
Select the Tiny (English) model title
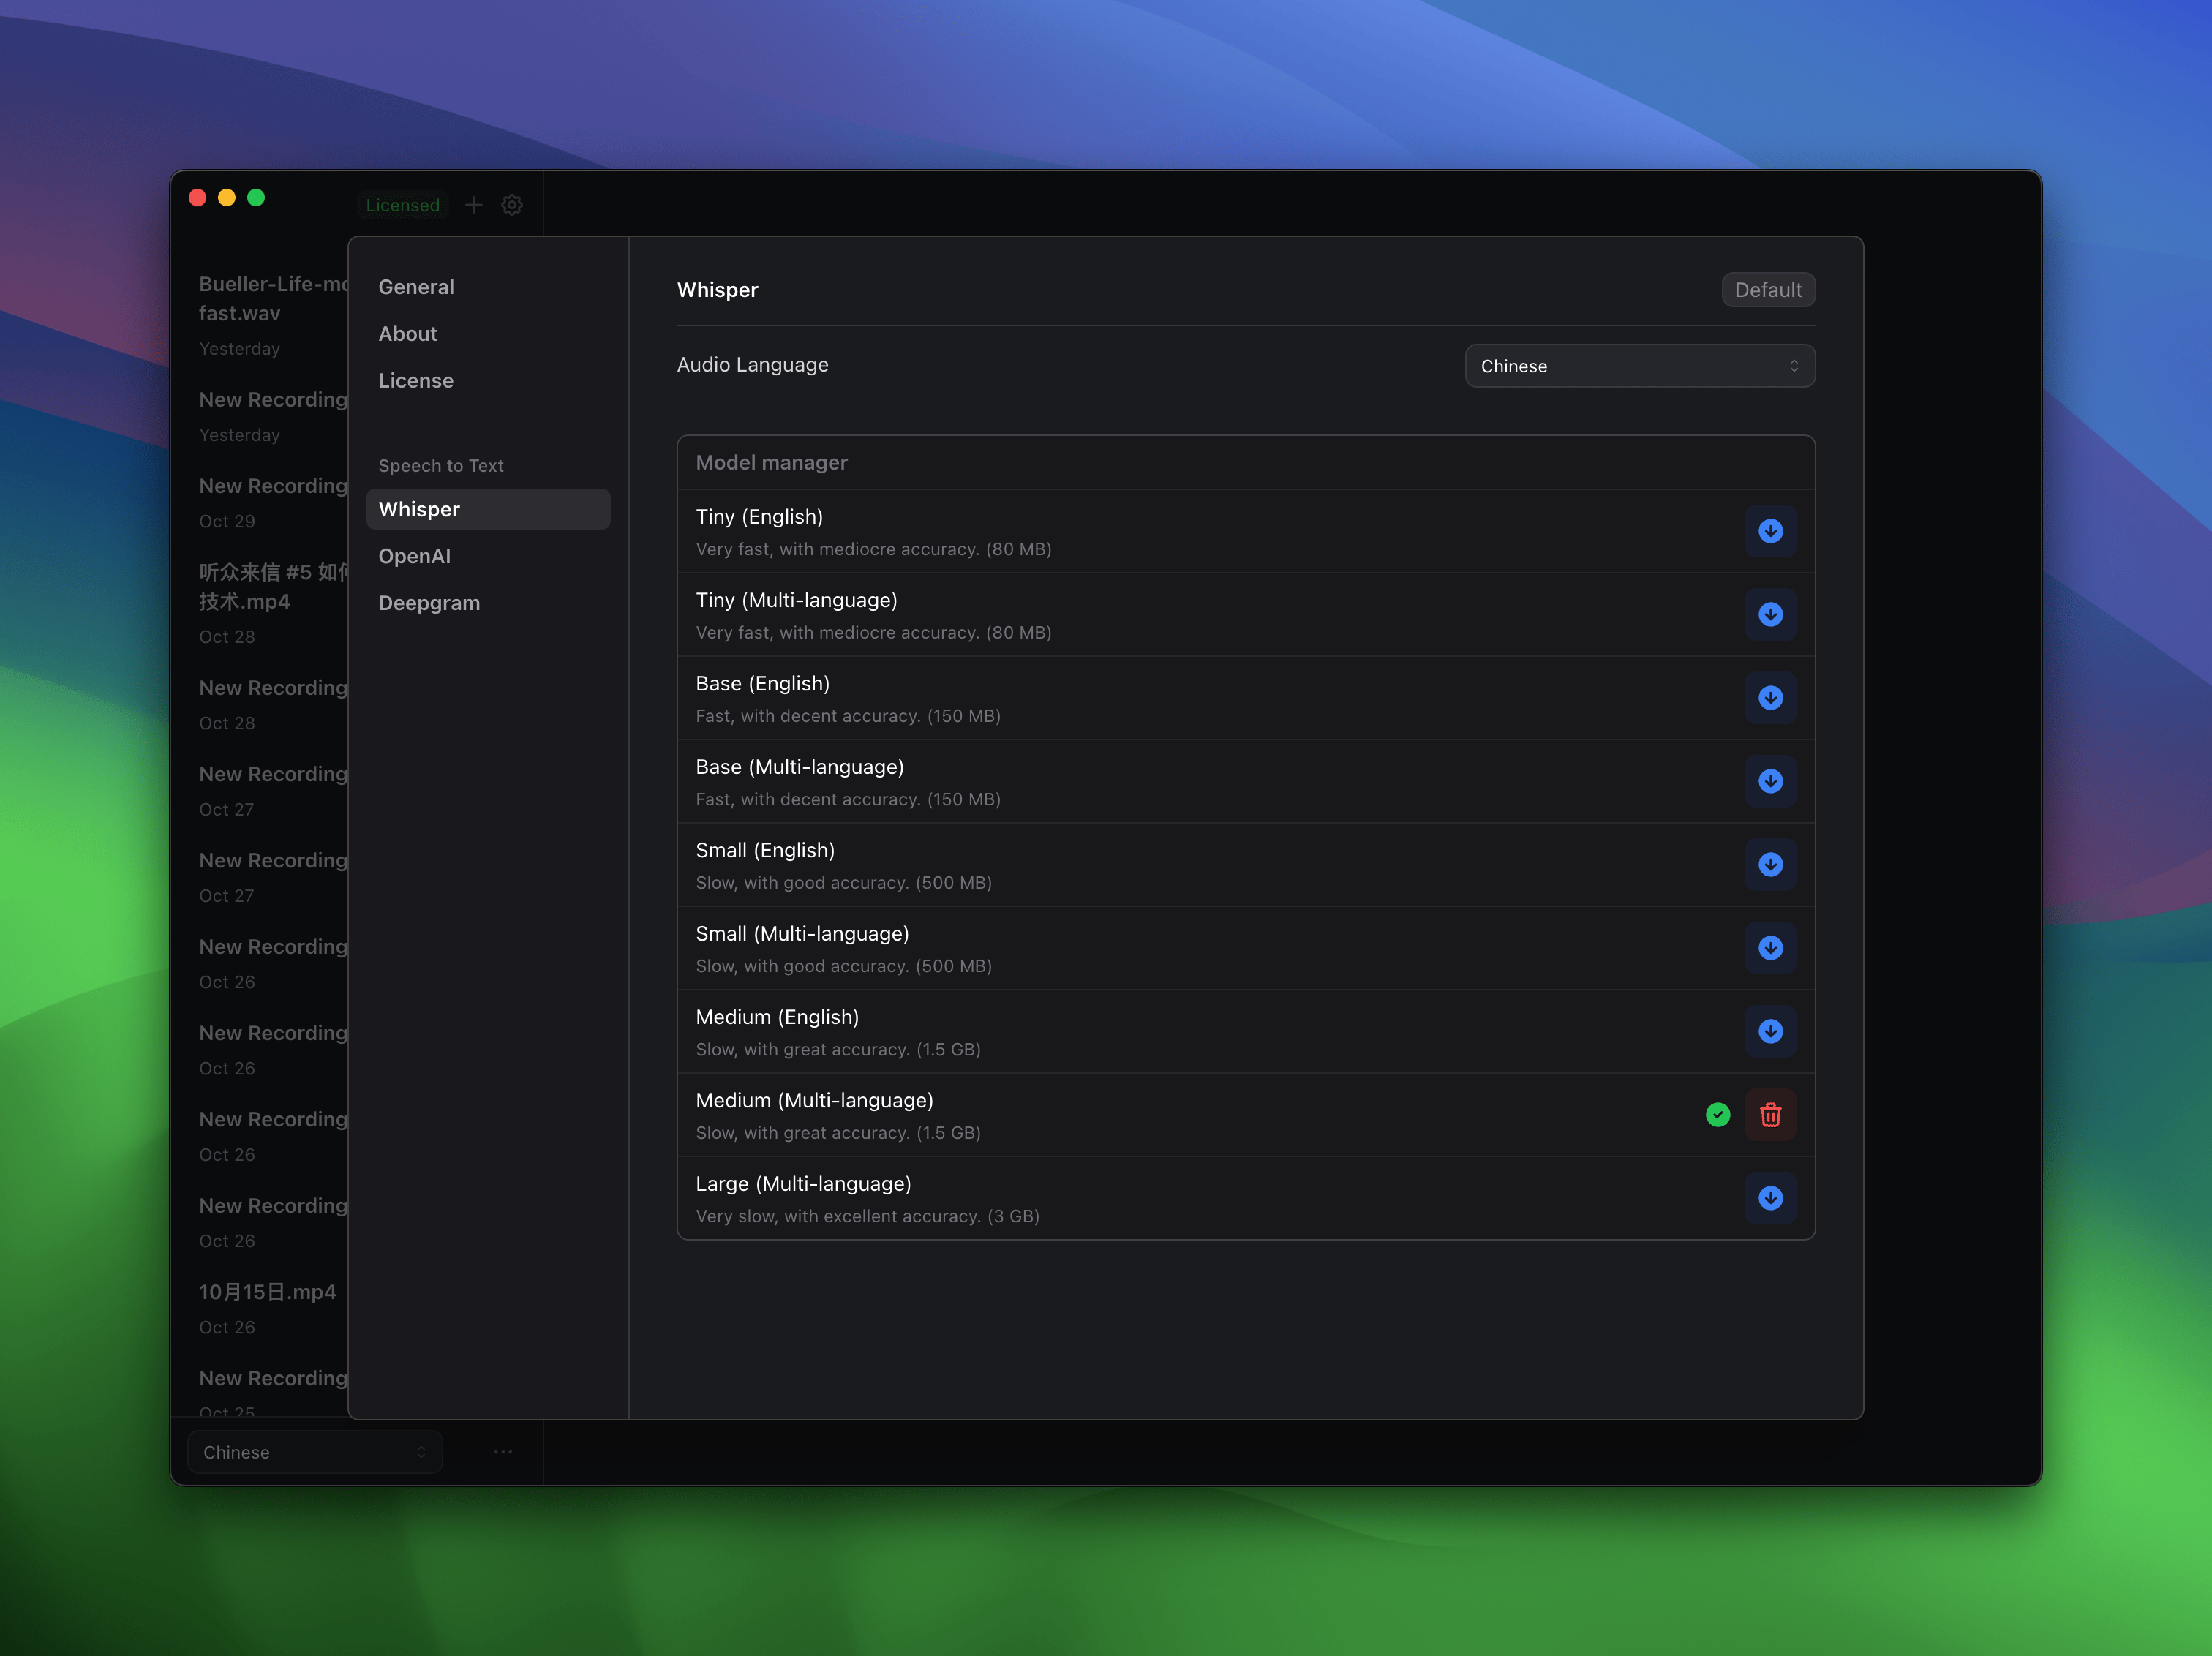coord(759,517)
